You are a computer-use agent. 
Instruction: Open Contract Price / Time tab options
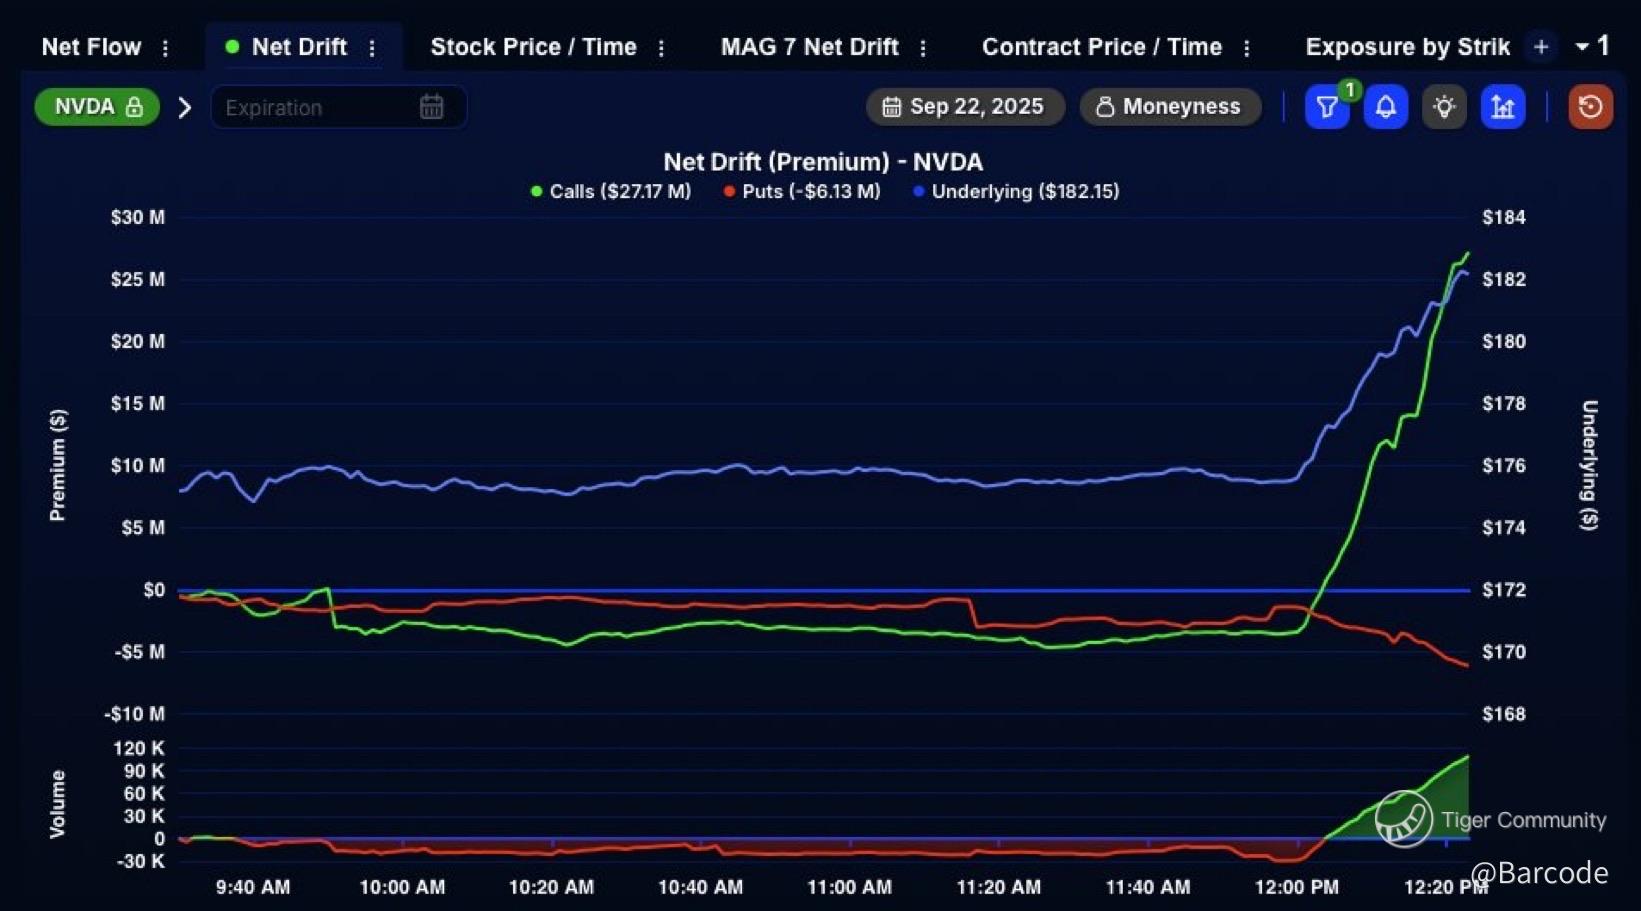click(x=1246, y=48)
